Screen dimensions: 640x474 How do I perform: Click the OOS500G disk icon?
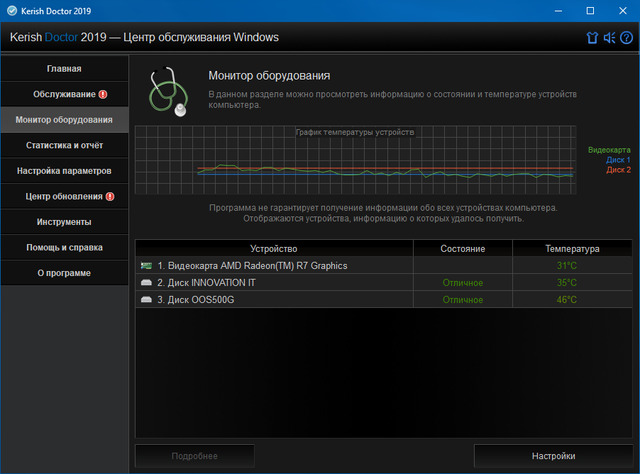pos(146,300)
